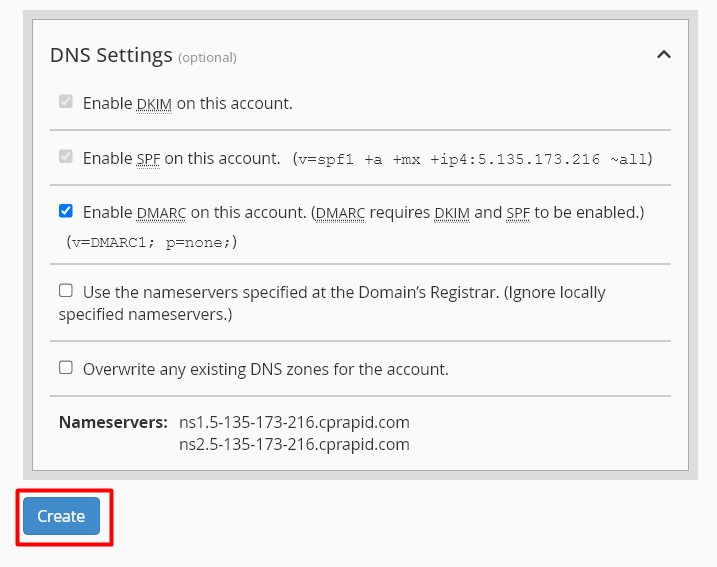Viewport: 717px width, 567px height.
Task: Click the DMARC abbreviation after Enable
Action: pyautogui.click(x=161, y=214)
